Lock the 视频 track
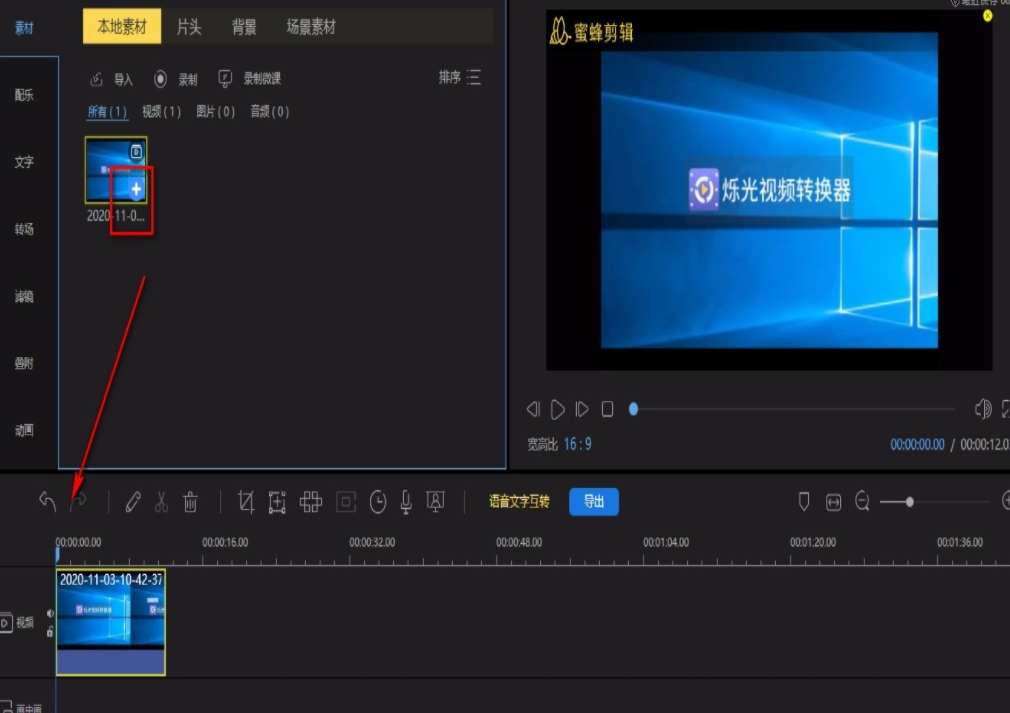This screenshot has height=713, width=1010. click(x=50, y=632)
